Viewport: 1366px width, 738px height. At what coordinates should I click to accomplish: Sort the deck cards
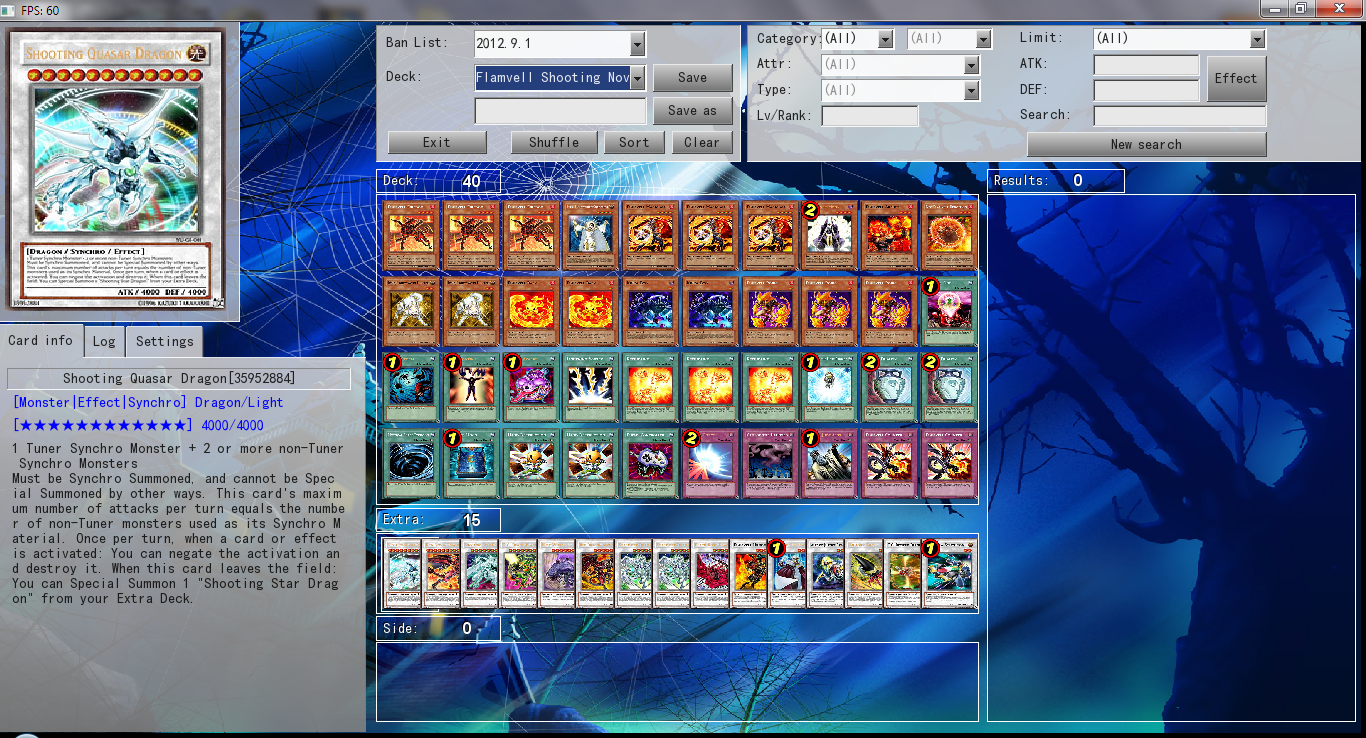[x=634, y=143]
